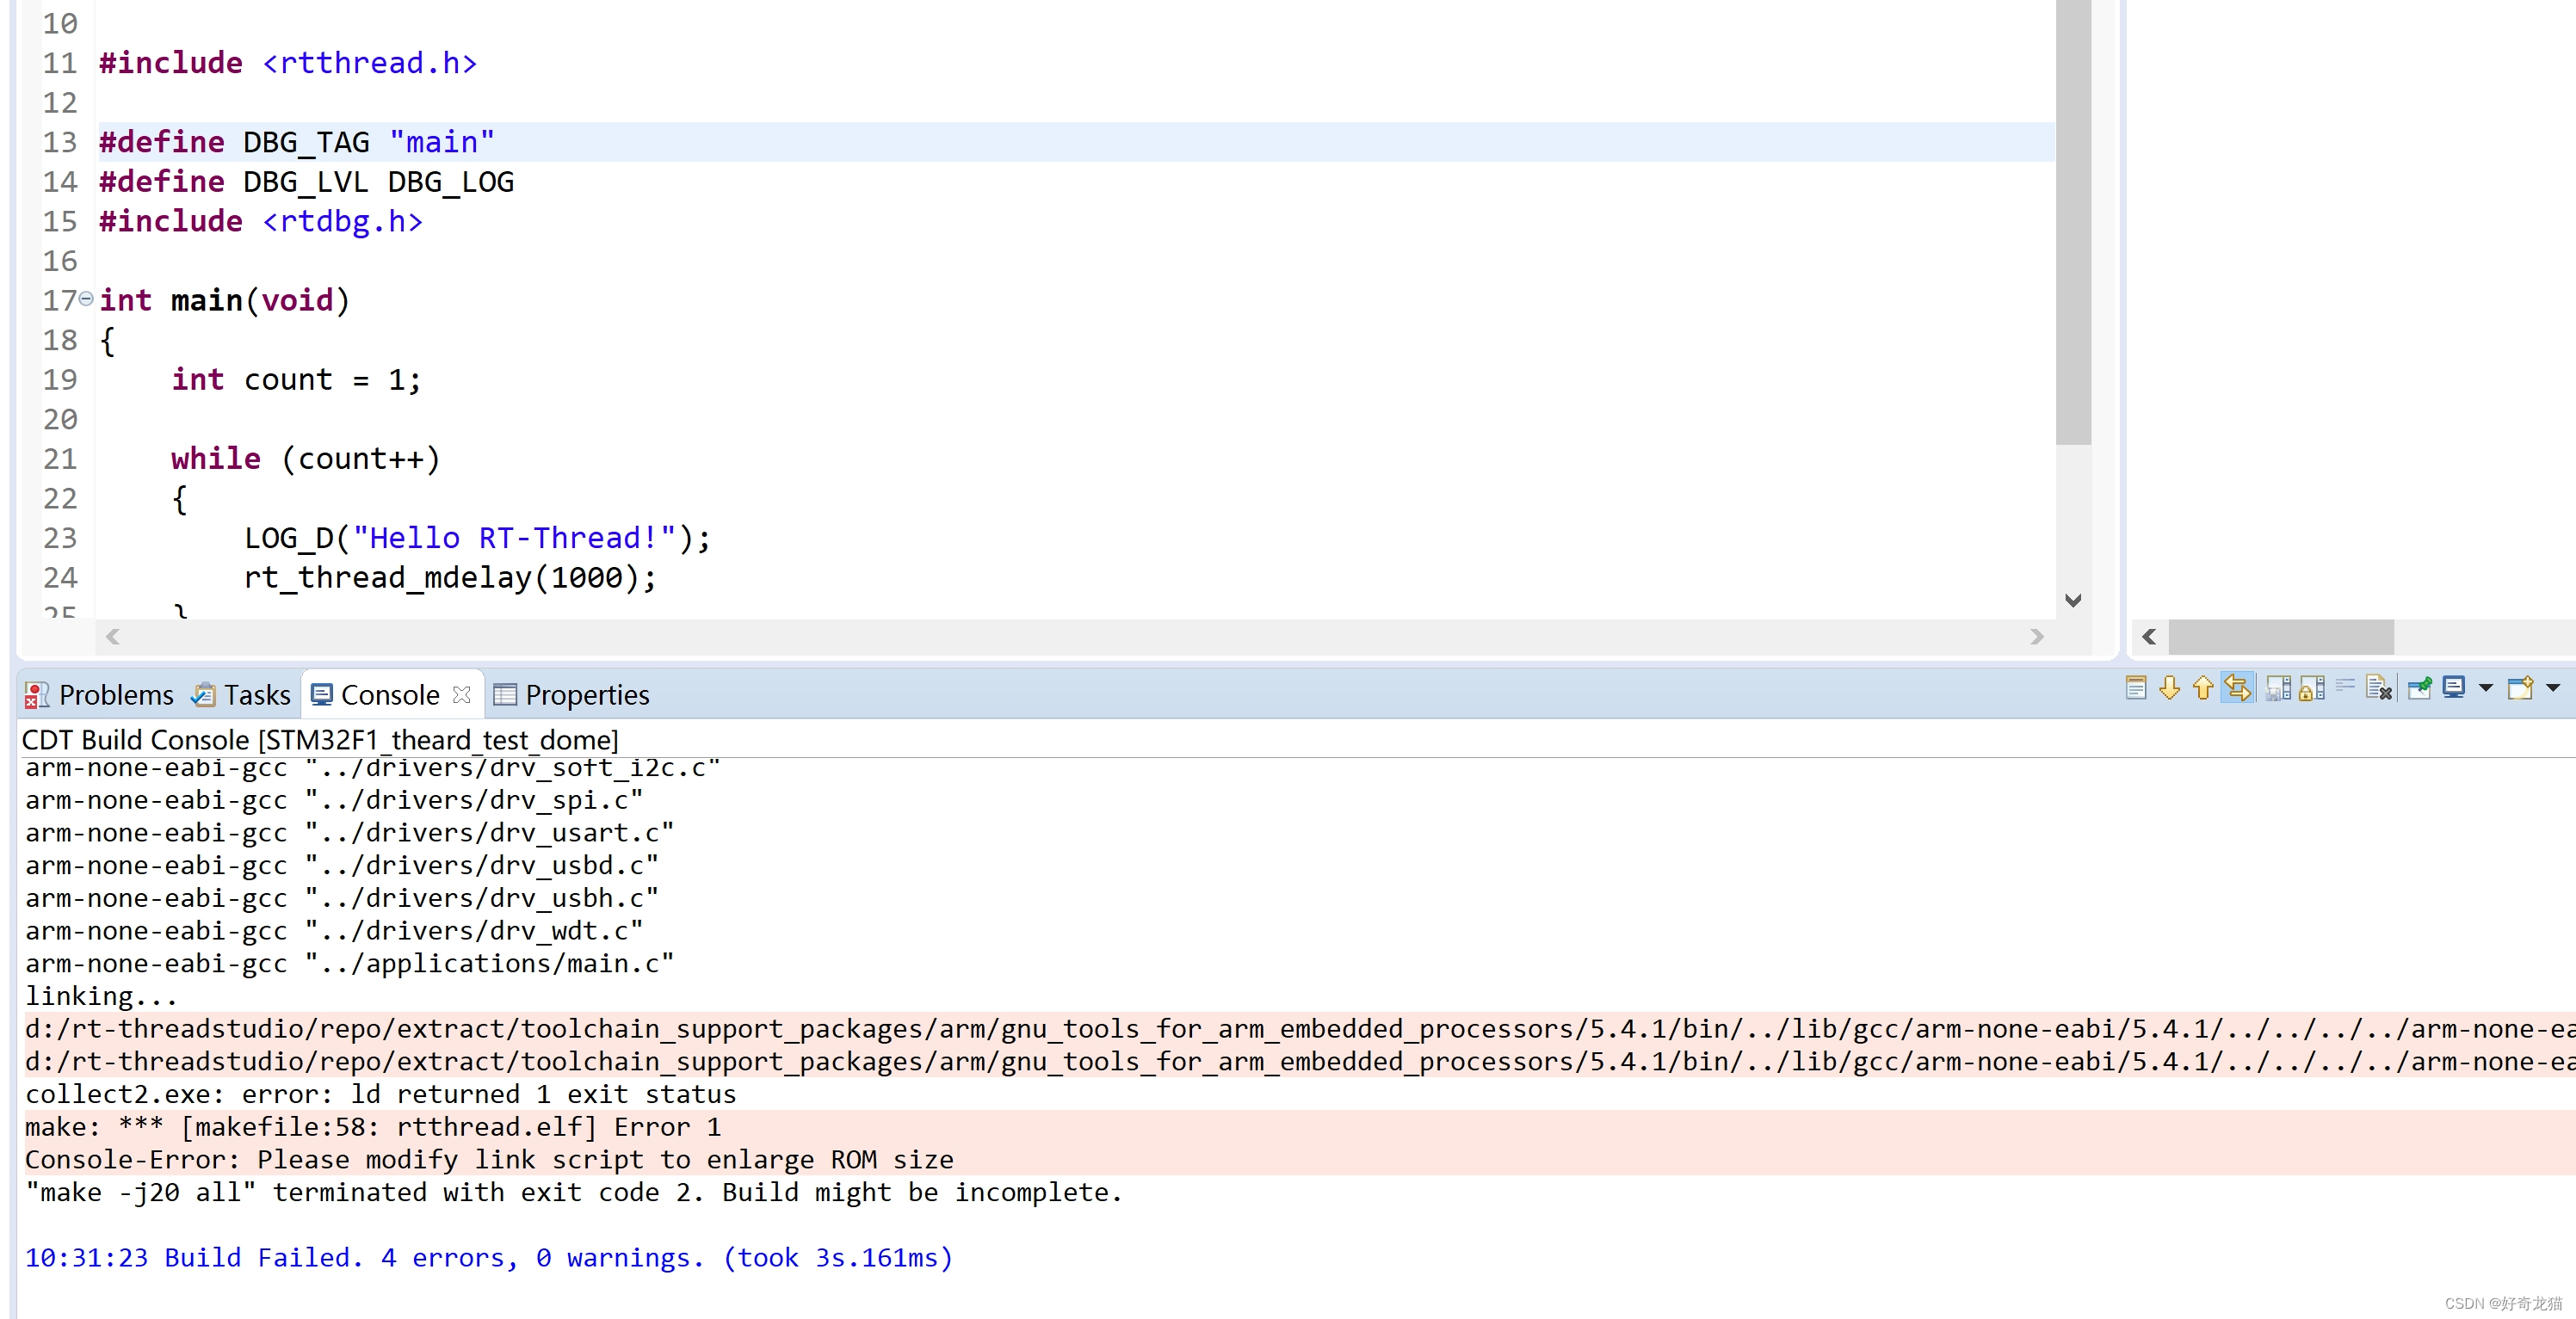Switch to the Problems tab
The height and width of the screenshot is (1319, 2576).
(98, 695)
